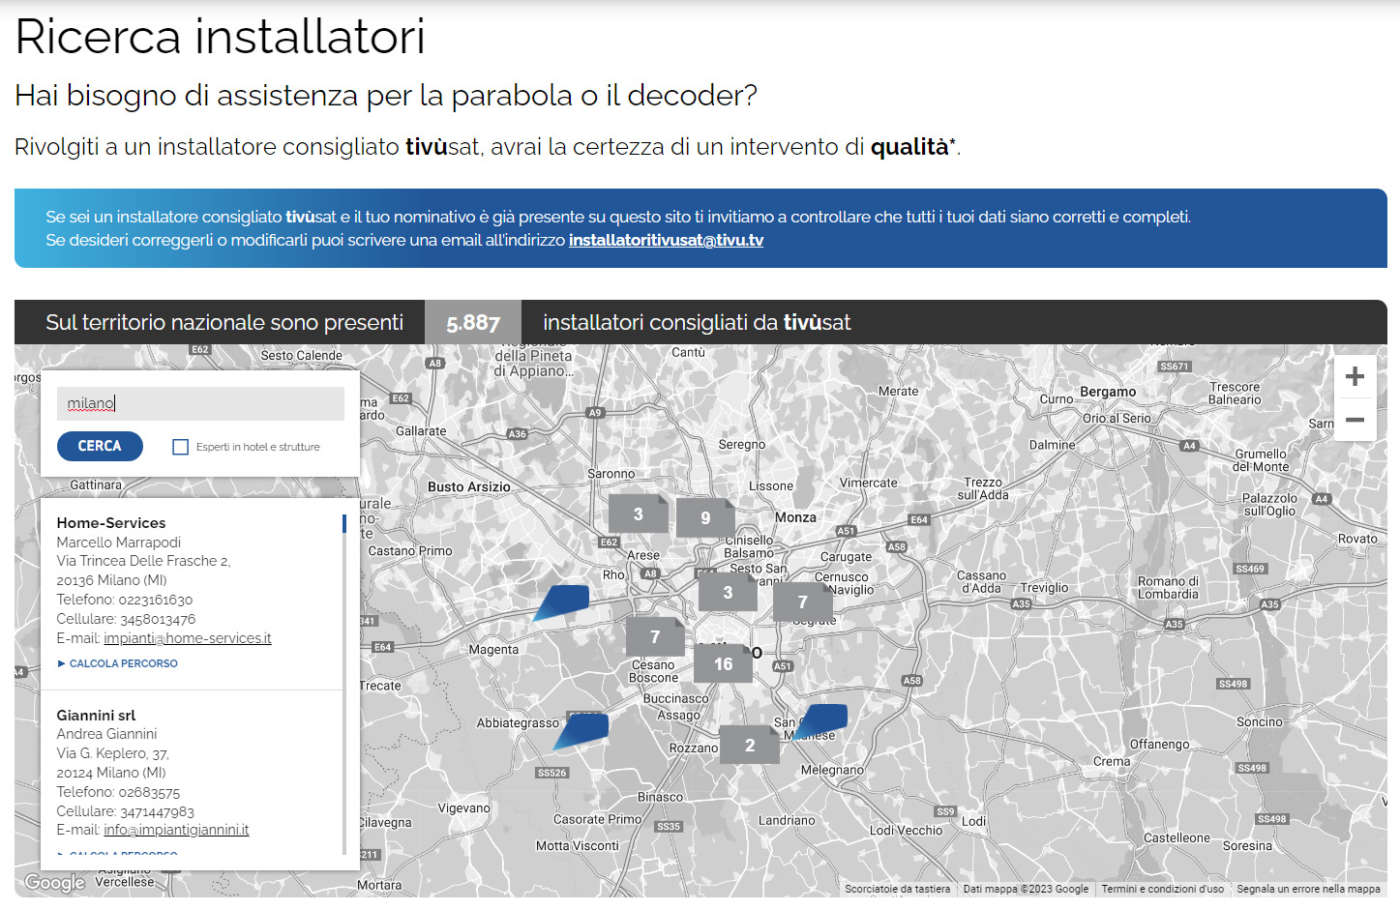The image size is (1400, 910).
Task: Open 'Termini e condizioni d'uso' map link
Action: click(1162, 889)
